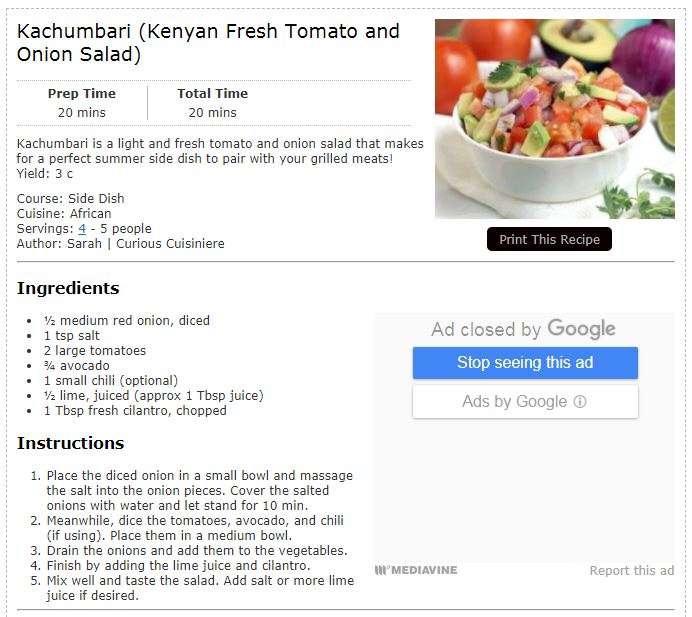Click the Stop seeing this ad button
Image resolution: width=692 pixels, height=617 pixels.
pyautogui.click(x=525, y=363)
